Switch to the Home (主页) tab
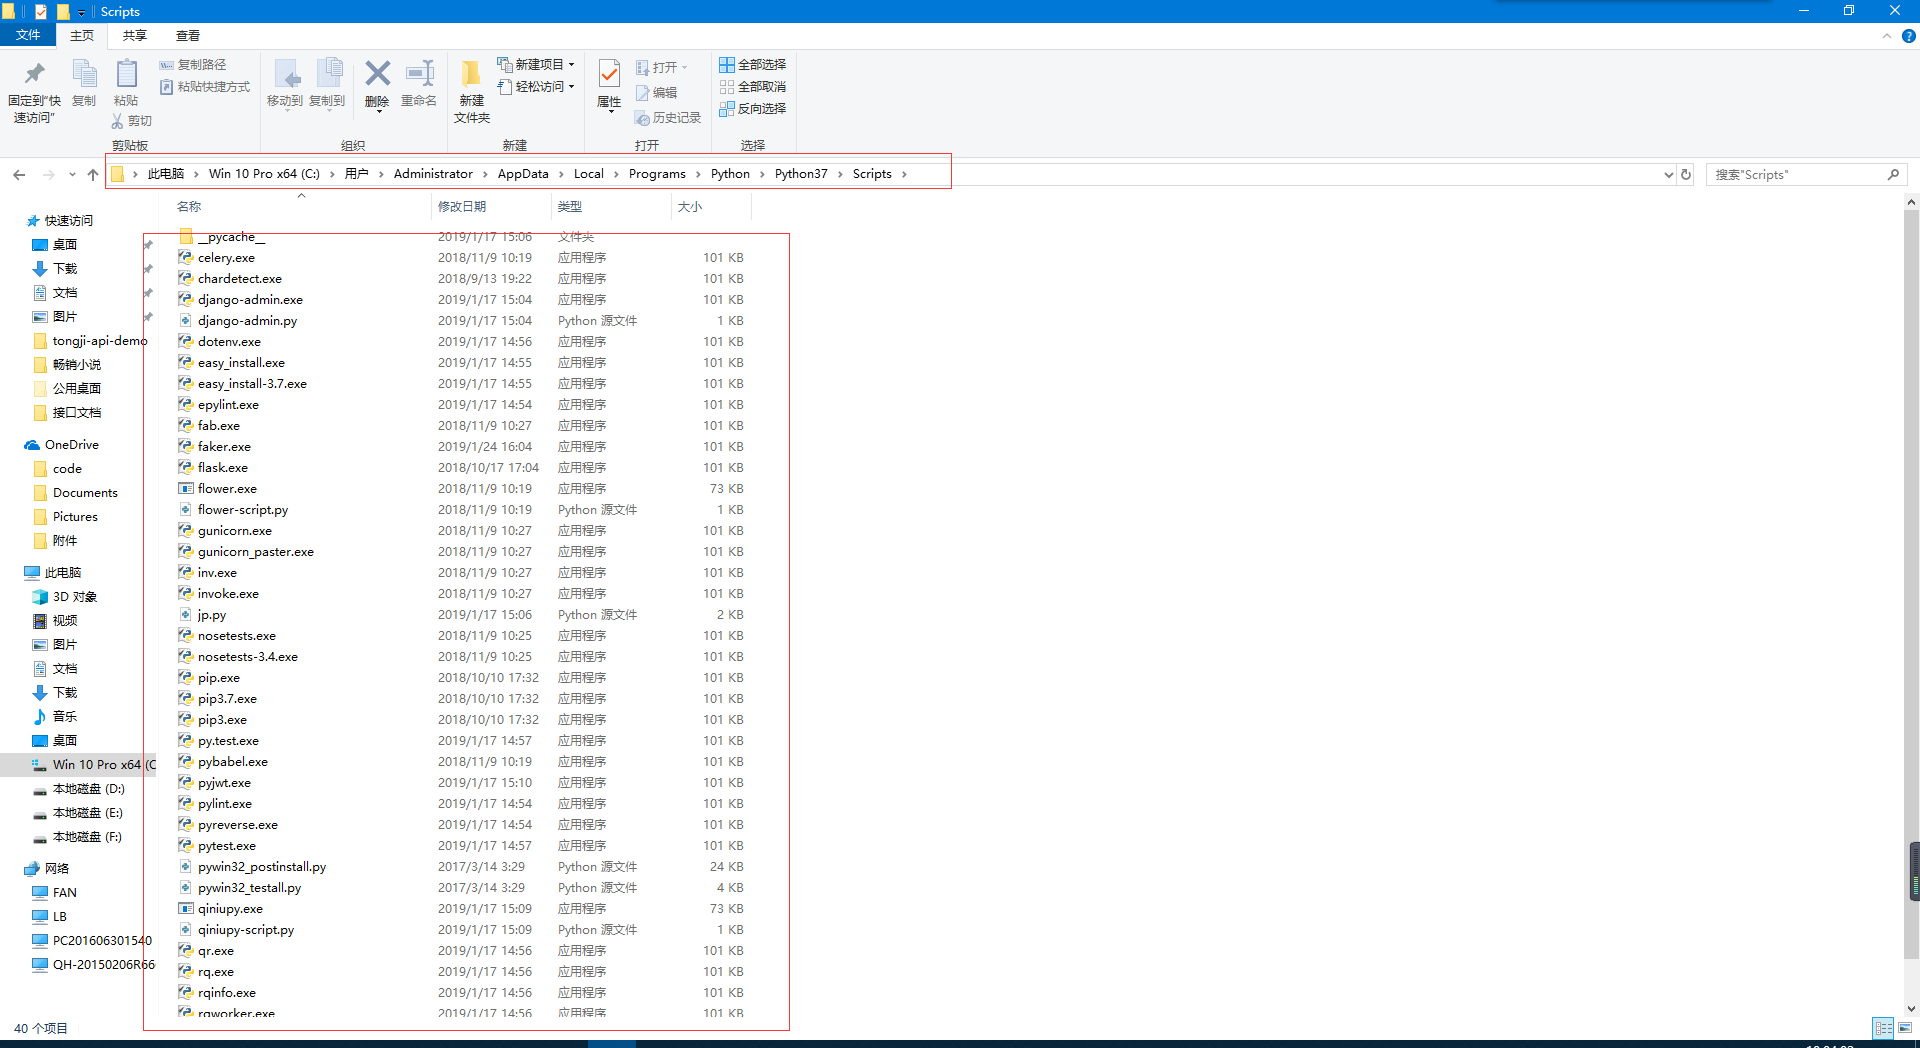 pos(82,35)
